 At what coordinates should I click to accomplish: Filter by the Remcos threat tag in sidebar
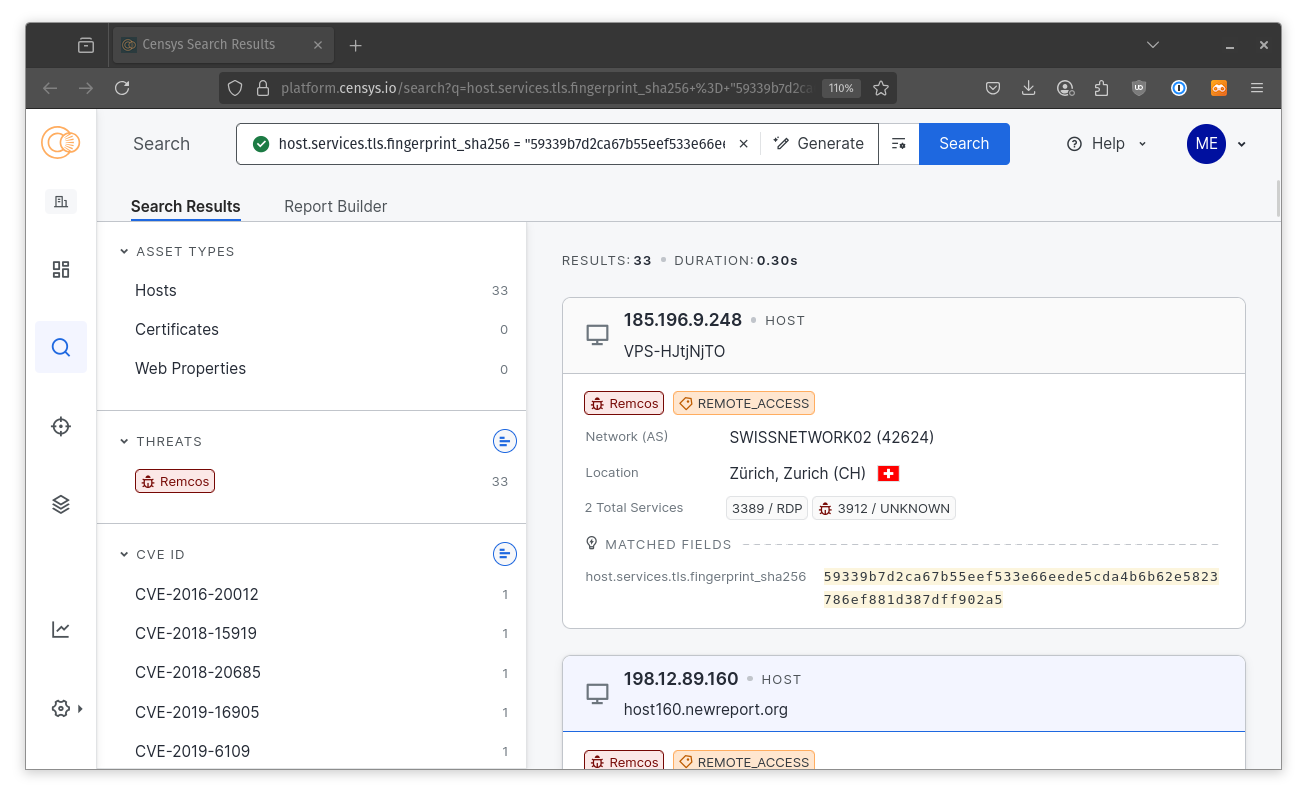[x=175, y=481]
